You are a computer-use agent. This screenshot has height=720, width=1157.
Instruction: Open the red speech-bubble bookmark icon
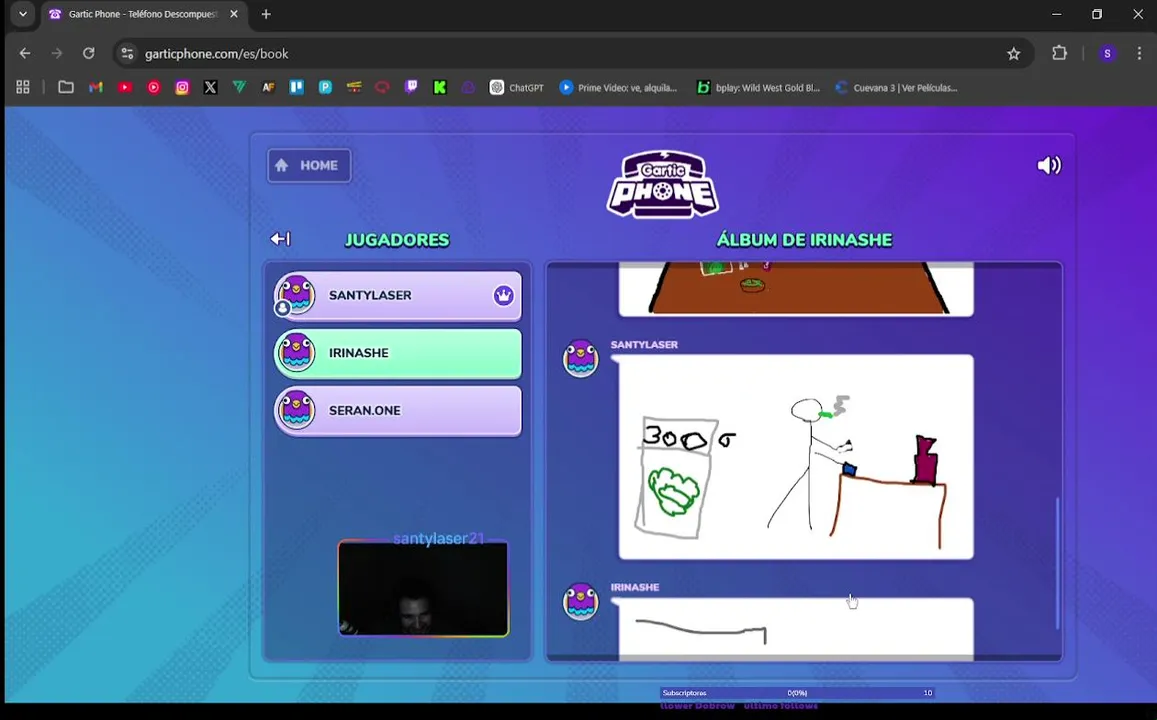382,87
